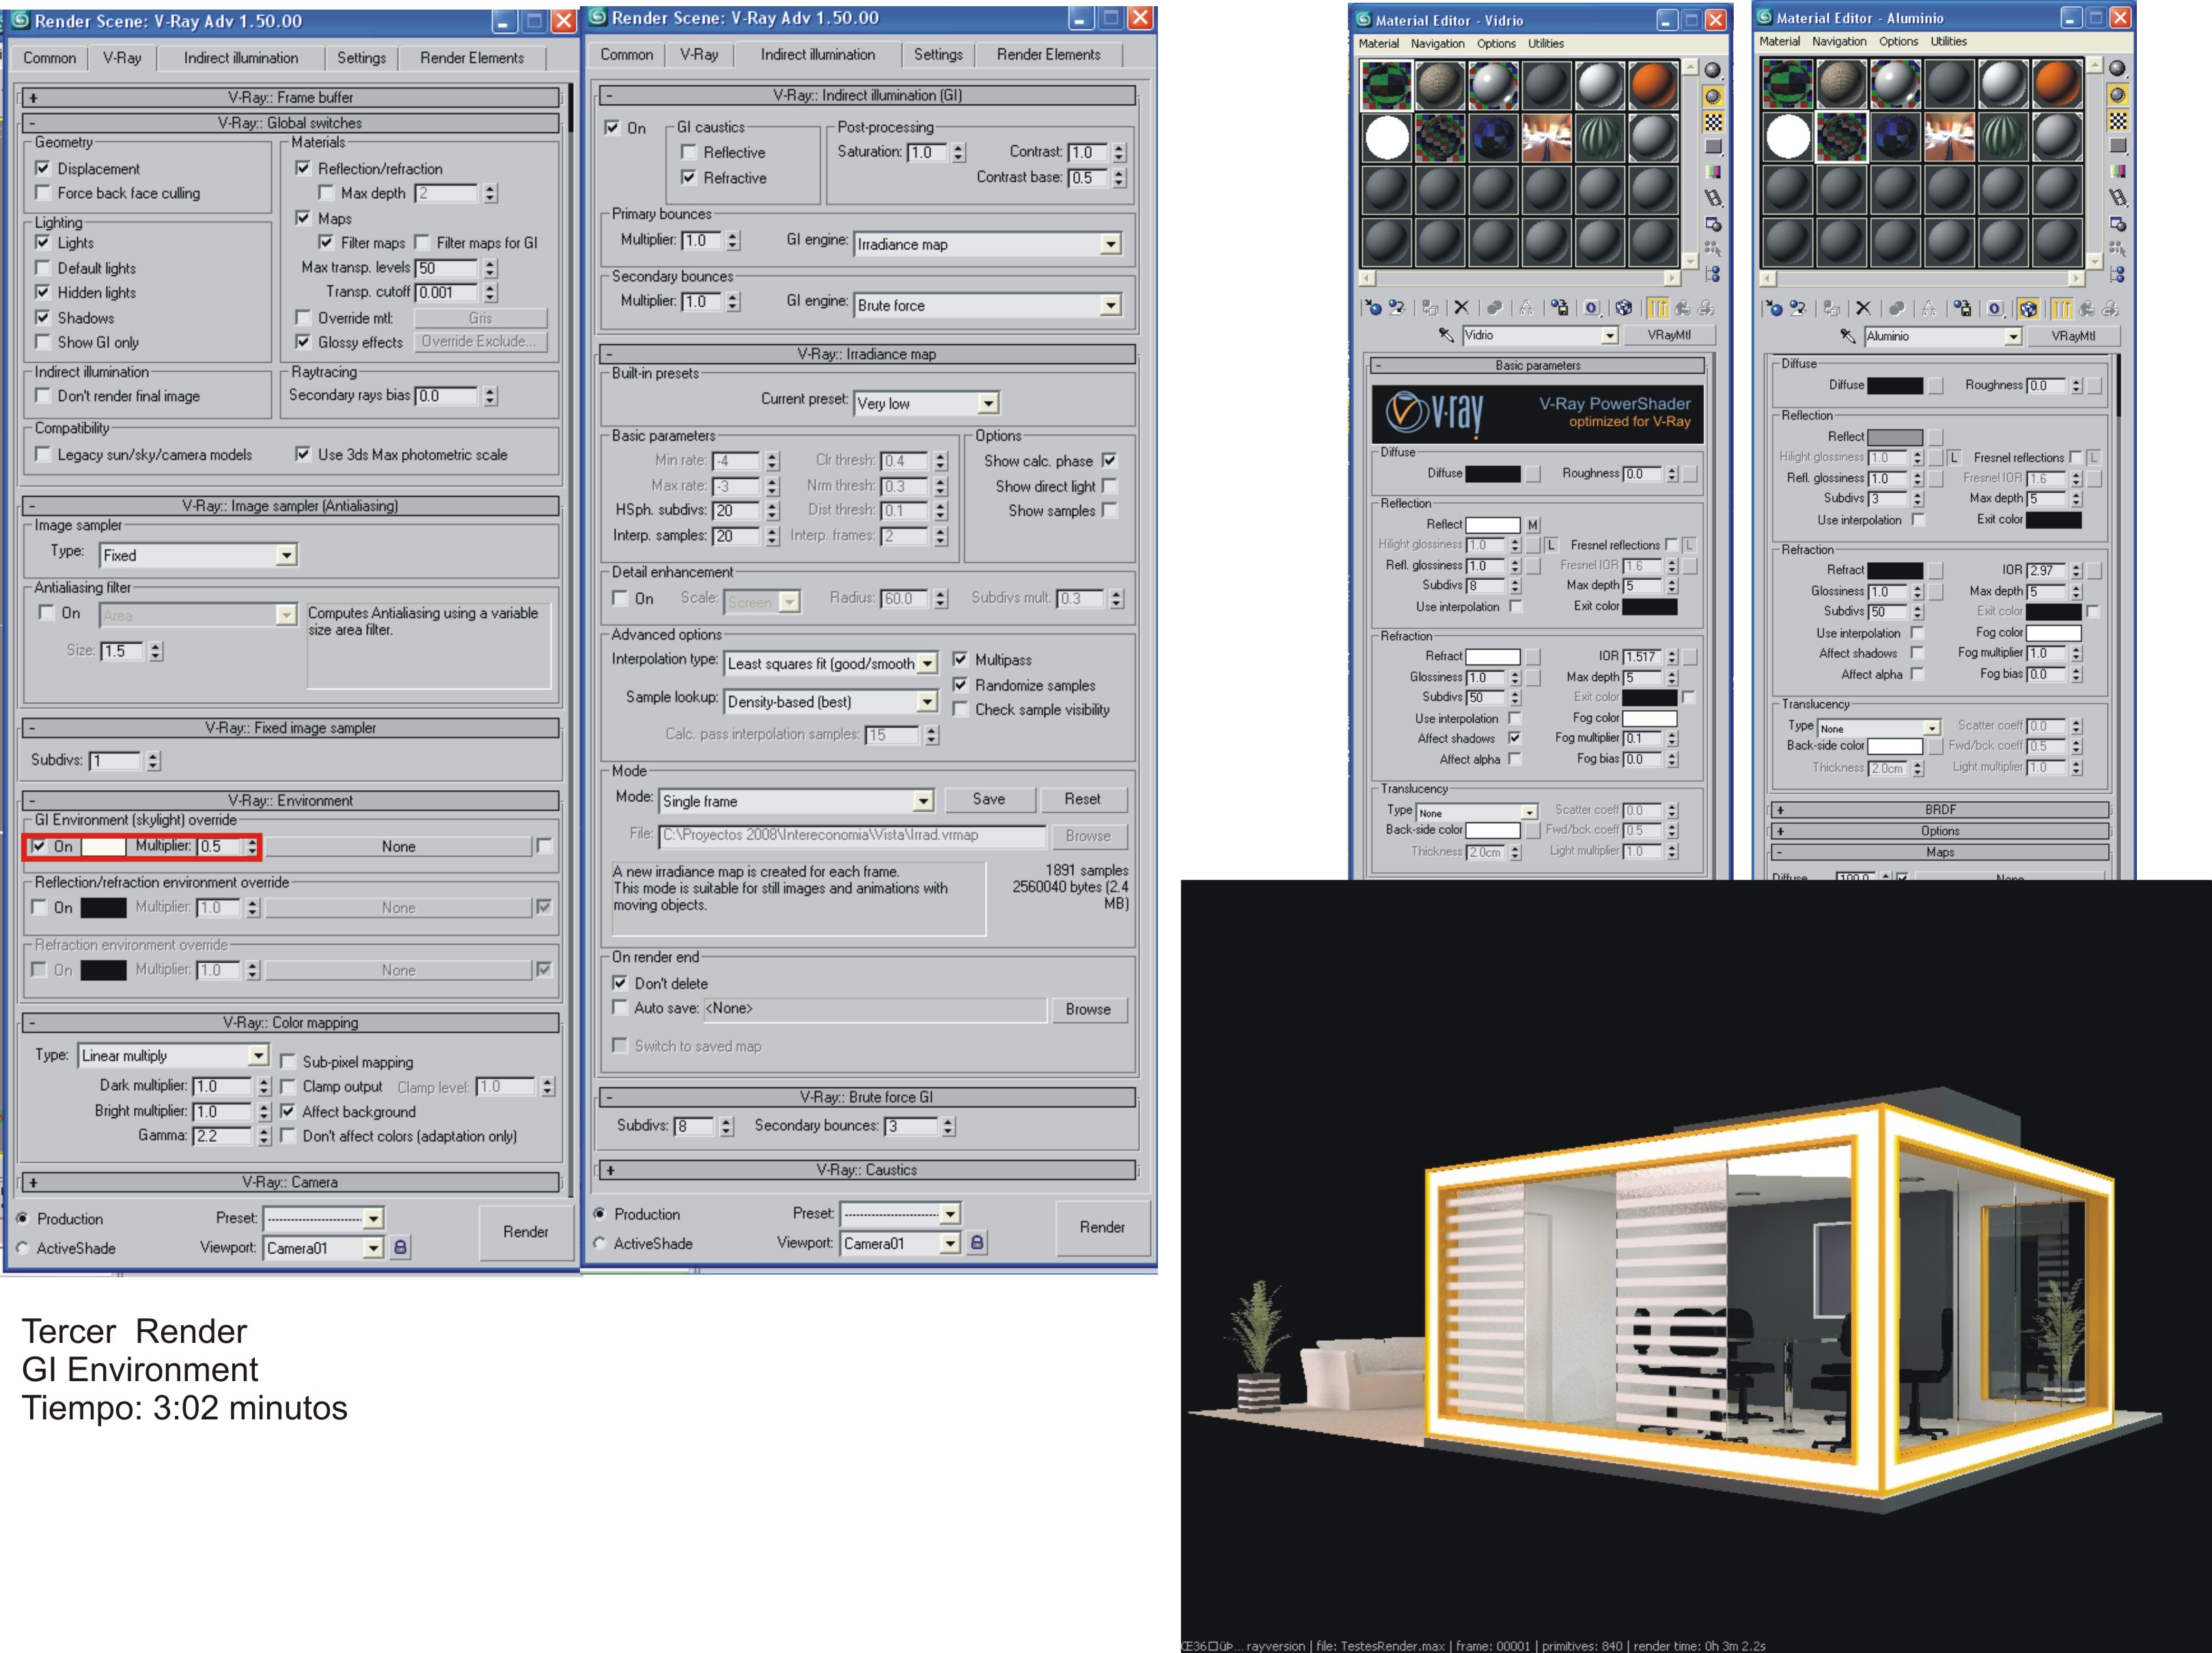Enable Force back face culling
The height and width of the screenshot is (1653, 2212).
click(x=43, y=193)
